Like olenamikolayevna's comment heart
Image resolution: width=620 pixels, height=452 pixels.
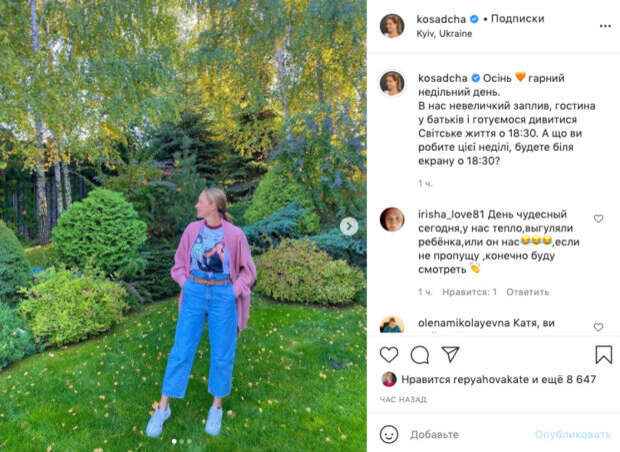(x=598, y=327)
